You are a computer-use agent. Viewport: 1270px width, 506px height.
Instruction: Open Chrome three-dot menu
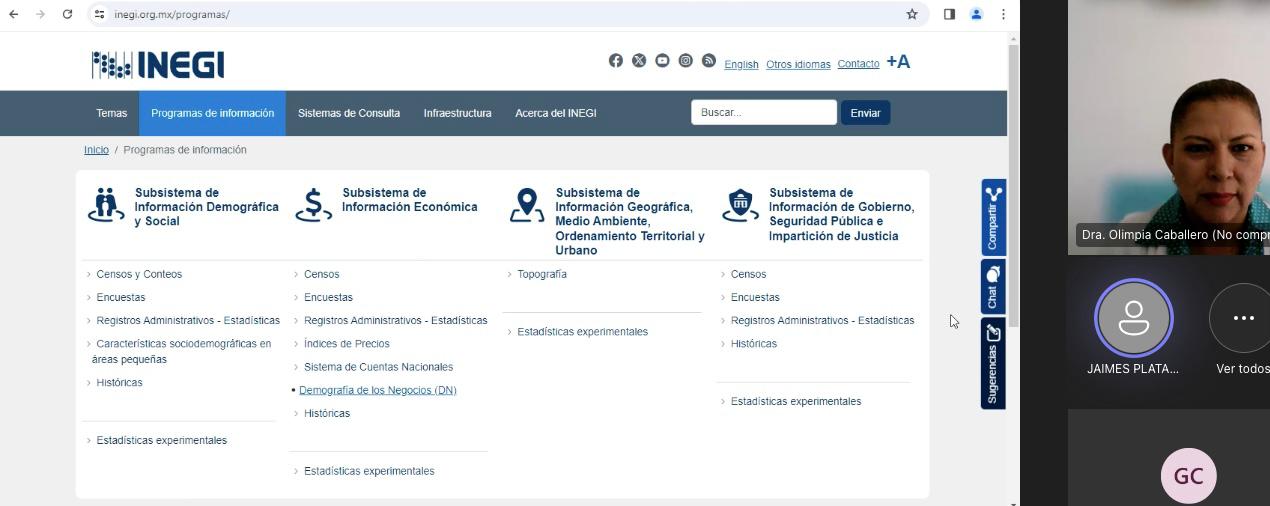point(1003,14)
